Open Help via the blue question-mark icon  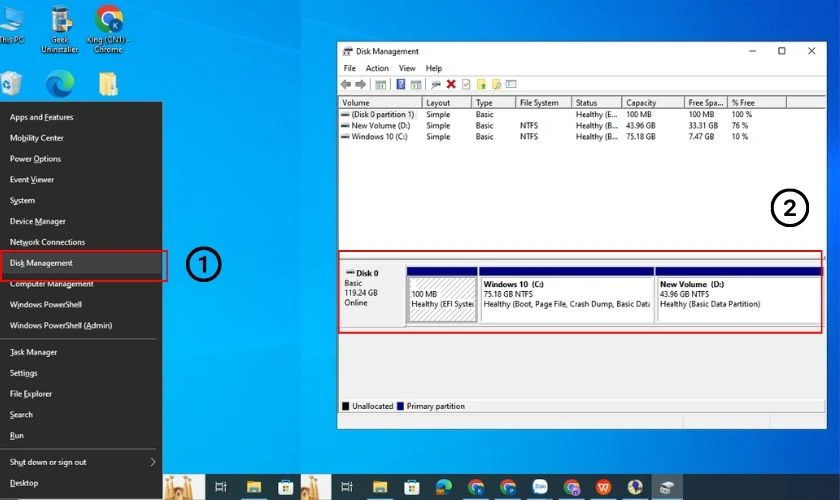click(x=400, y=84)
